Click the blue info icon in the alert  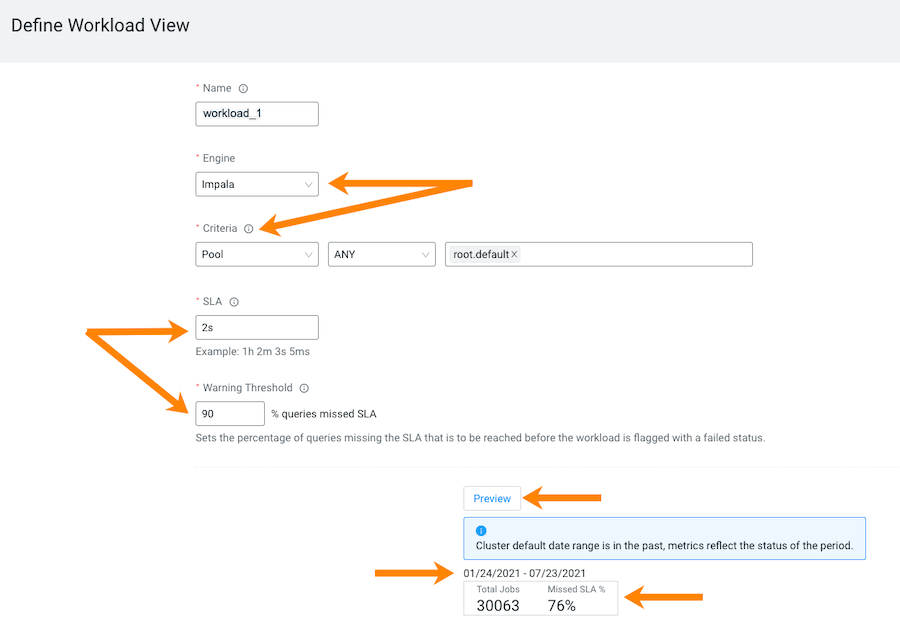[481, 531]
